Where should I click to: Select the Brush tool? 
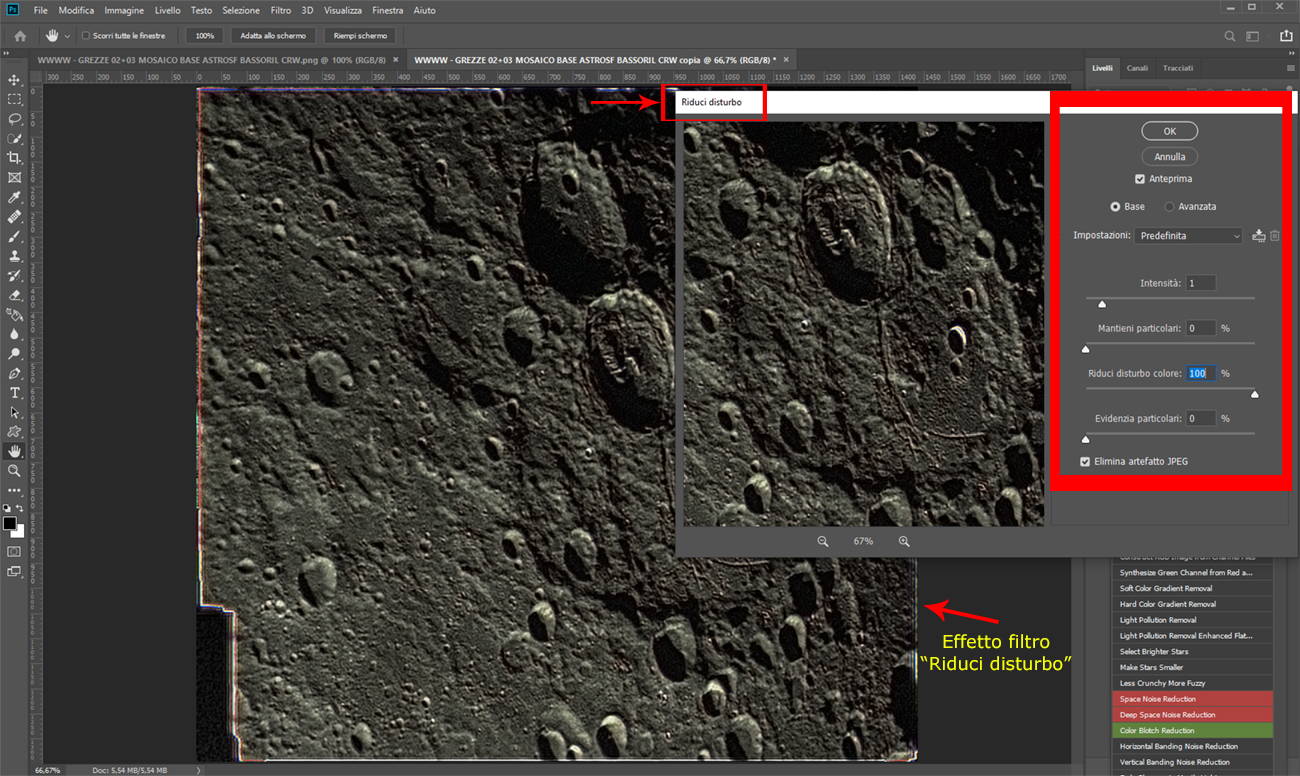[x=14, y=236]
